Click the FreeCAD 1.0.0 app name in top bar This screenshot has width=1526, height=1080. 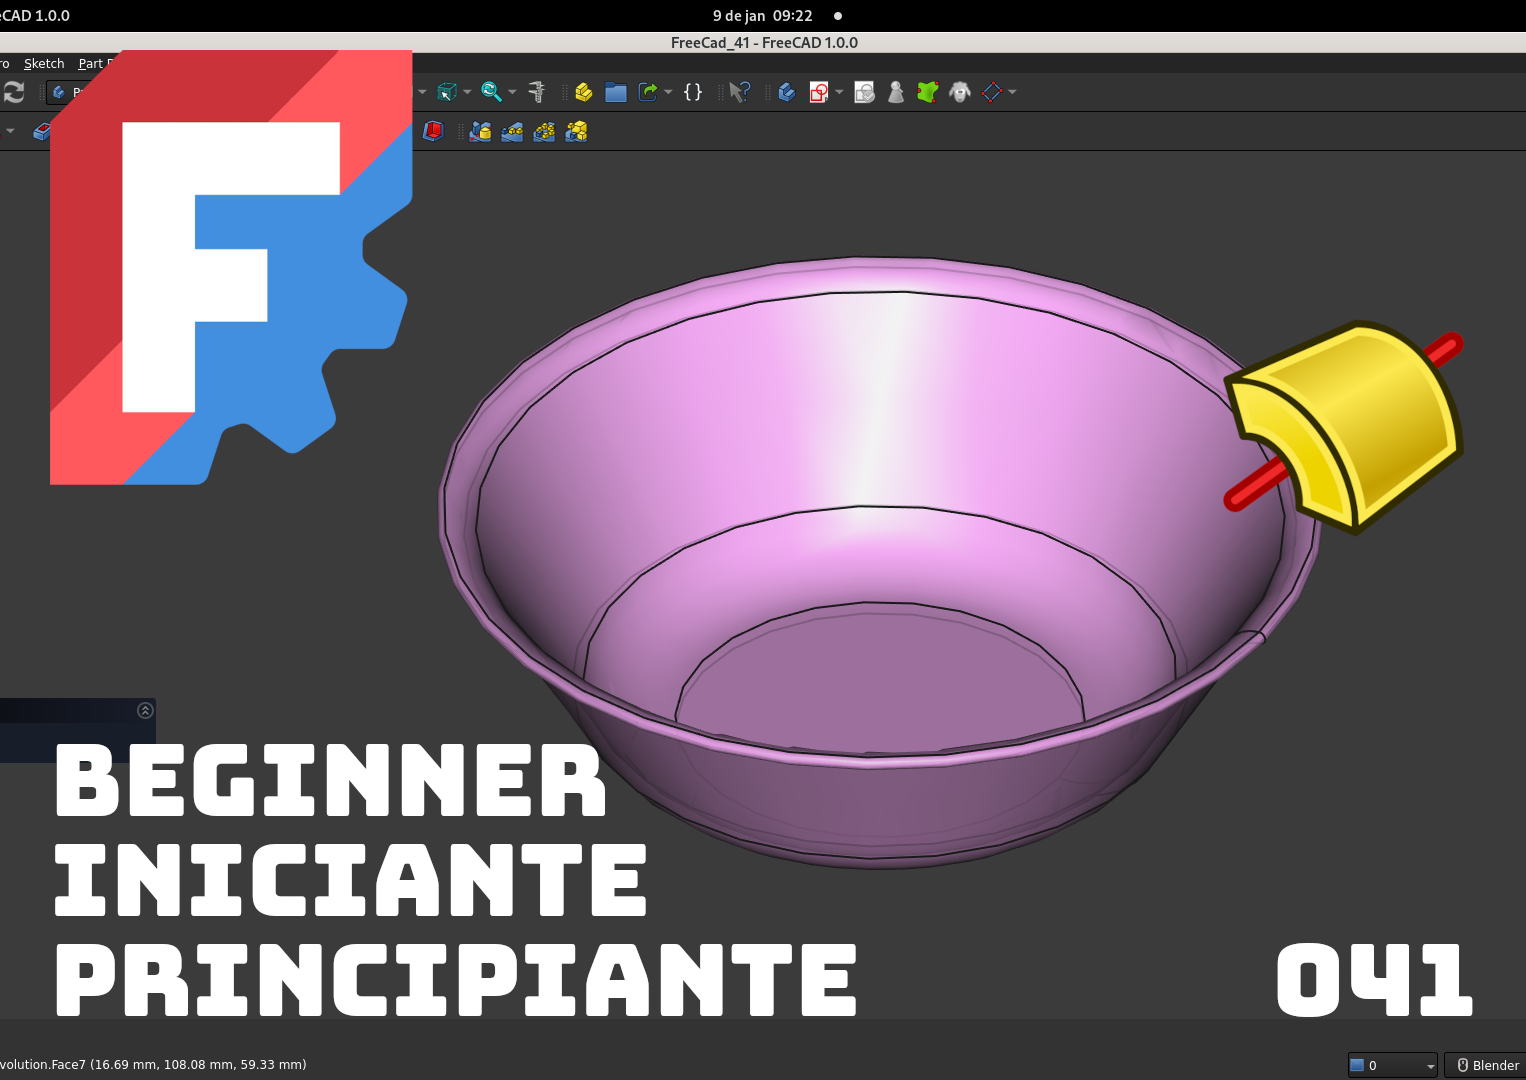click(x=35, y=16)
